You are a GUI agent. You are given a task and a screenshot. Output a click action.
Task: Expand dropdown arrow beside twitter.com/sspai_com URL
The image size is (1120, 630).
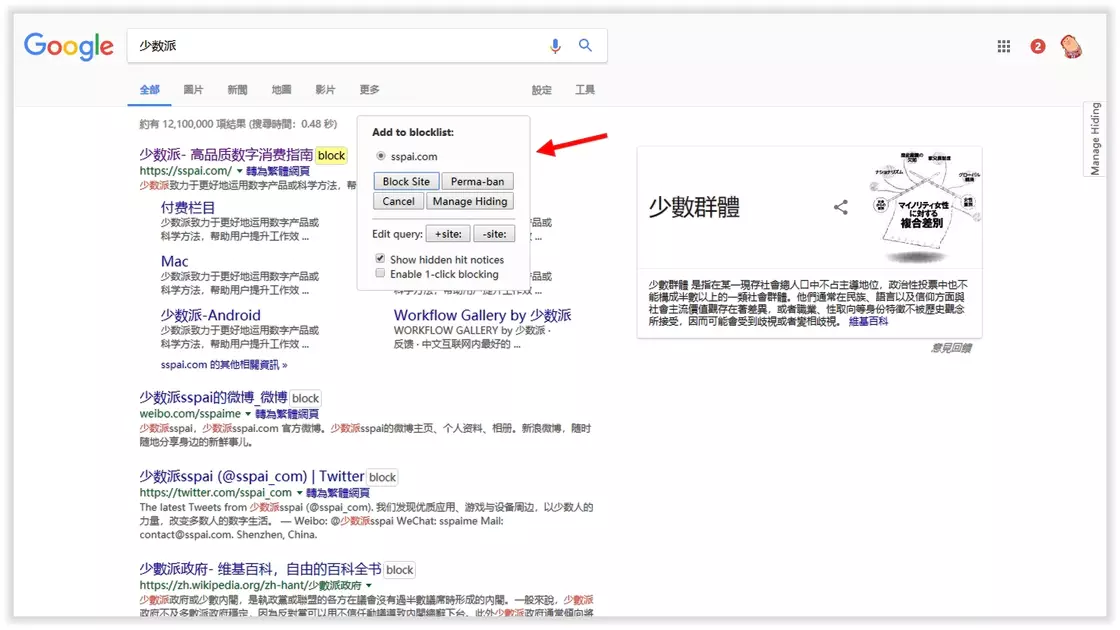[299, 493]
